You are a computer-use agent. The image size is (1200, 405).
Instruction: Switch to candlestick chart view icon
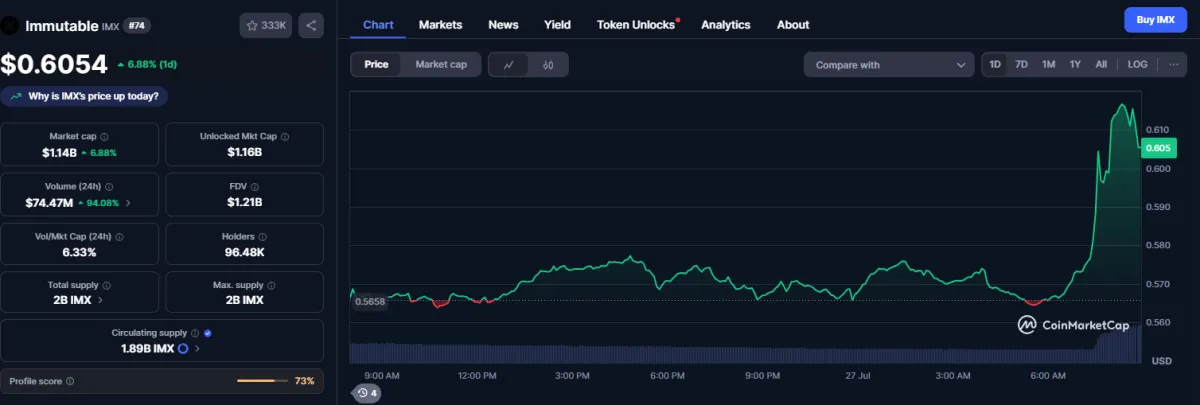tap(548, 65)
